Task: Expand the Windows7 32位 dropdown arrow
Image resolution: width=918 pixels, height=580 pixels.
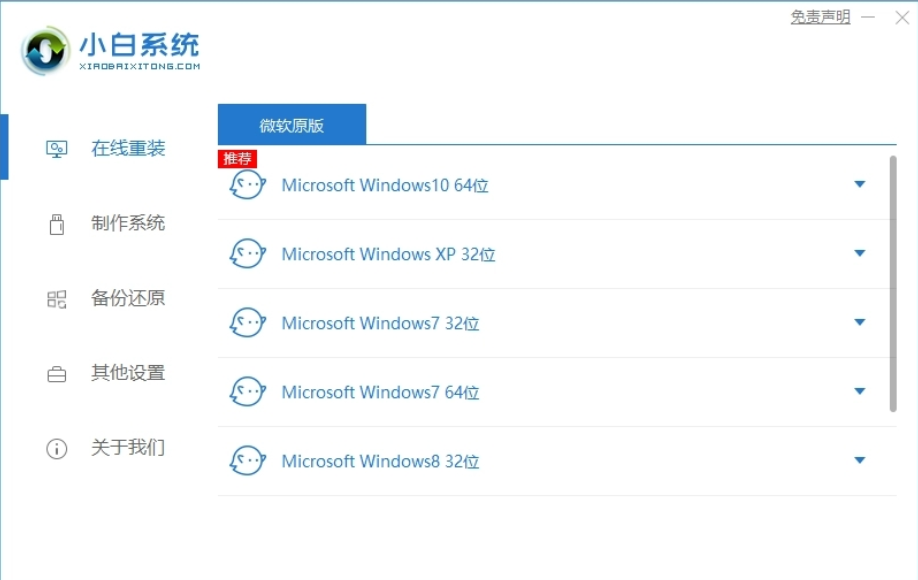Action: click(859, 322)
